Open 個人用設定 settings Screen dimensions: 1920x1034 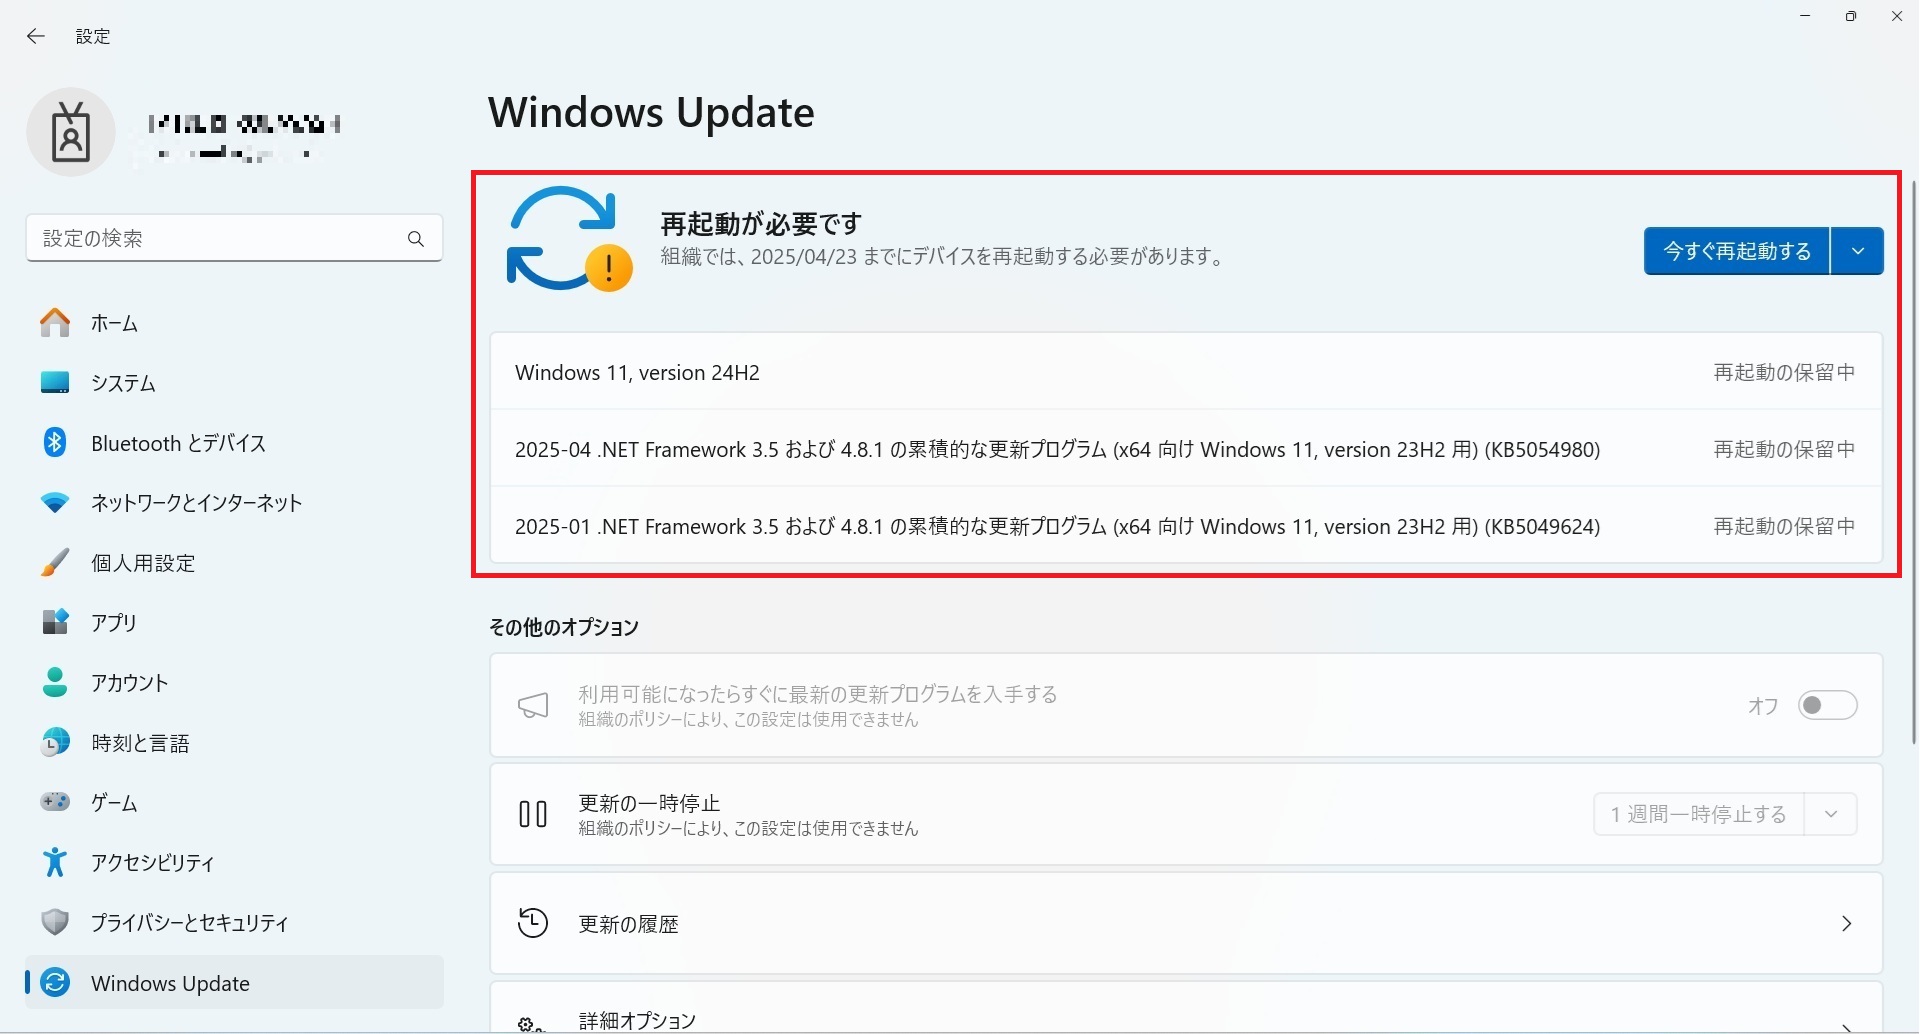click(x=234, y=563)
